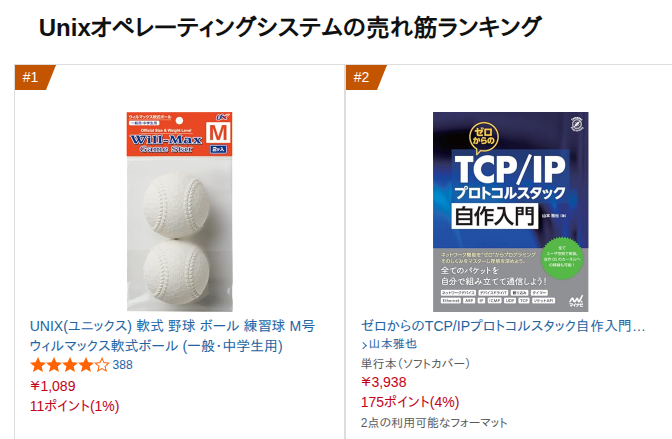Click the empty fifth star in rating

102,365
